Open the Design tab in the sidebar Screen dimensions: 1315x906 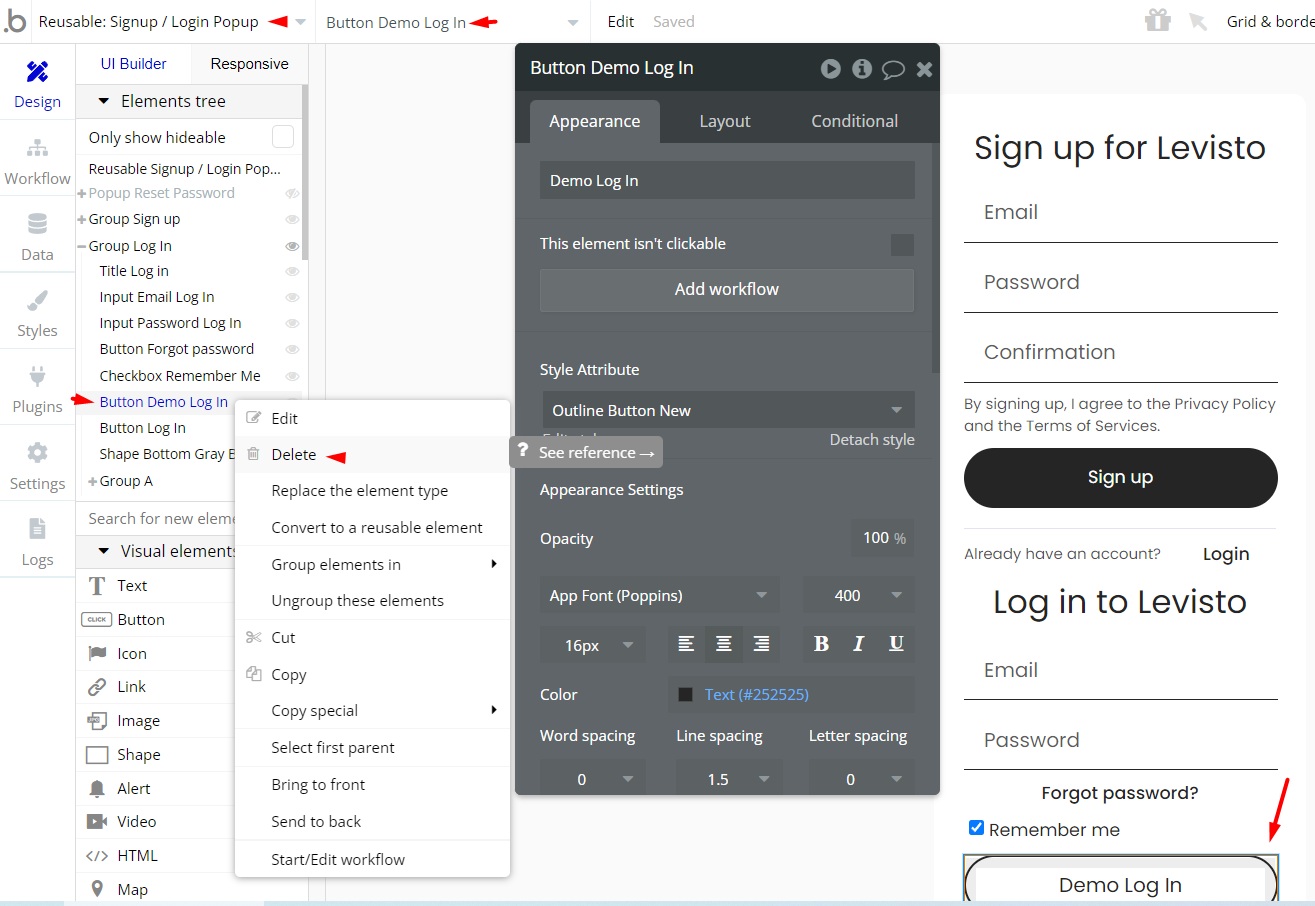[37, 84]
